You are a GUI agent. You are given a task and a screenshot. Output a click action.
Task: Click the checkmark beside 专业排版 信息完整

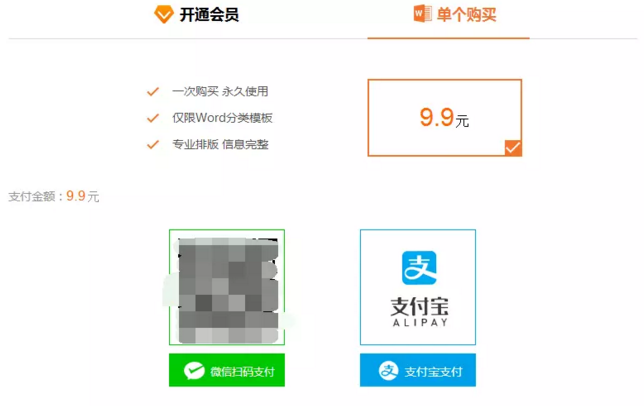point(153,144)
